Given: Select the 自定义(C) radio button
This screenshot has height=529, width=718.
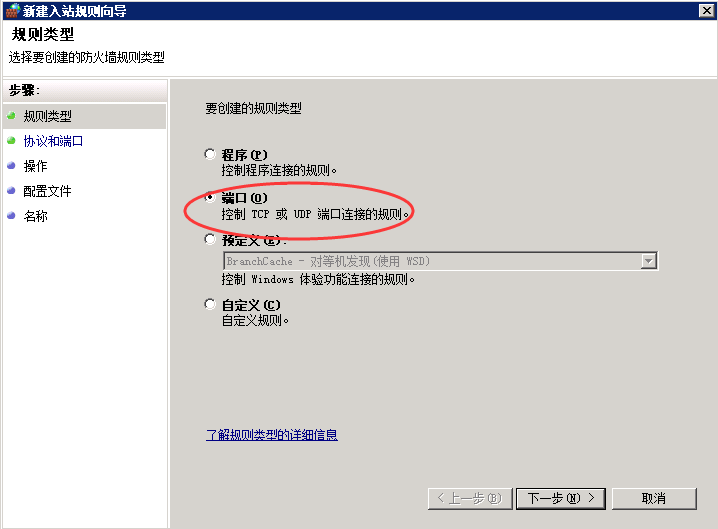Looking at the screenshot, I should click(x=210, y=304).
